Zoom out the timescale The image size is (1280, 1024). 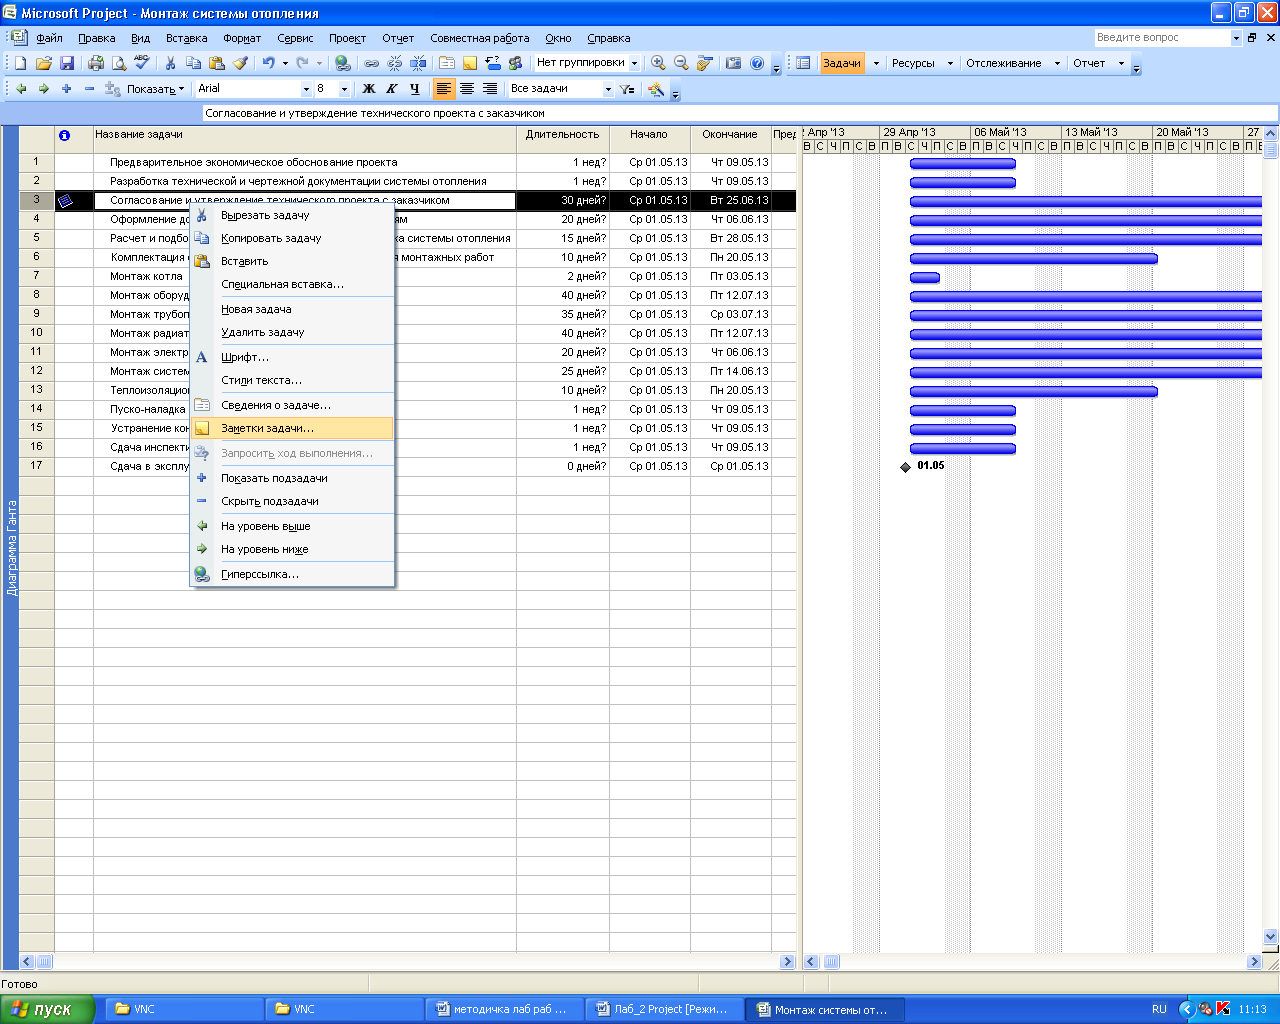pos(681,63)
